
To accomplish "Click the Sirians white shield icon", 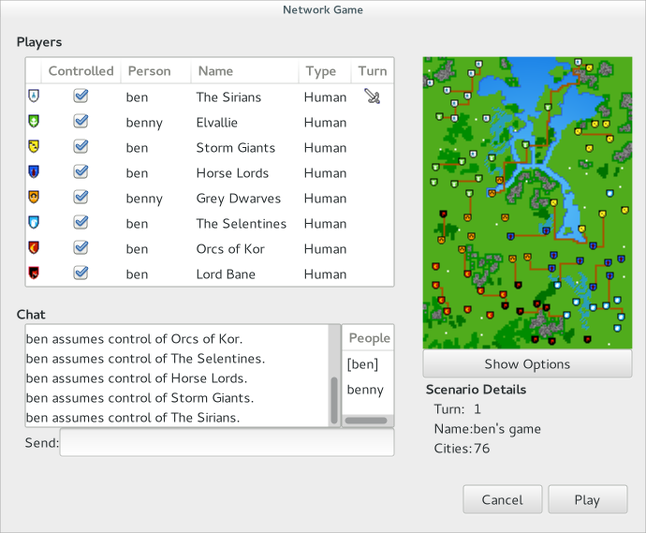I will pyautogui.click(x=33, y=97).
